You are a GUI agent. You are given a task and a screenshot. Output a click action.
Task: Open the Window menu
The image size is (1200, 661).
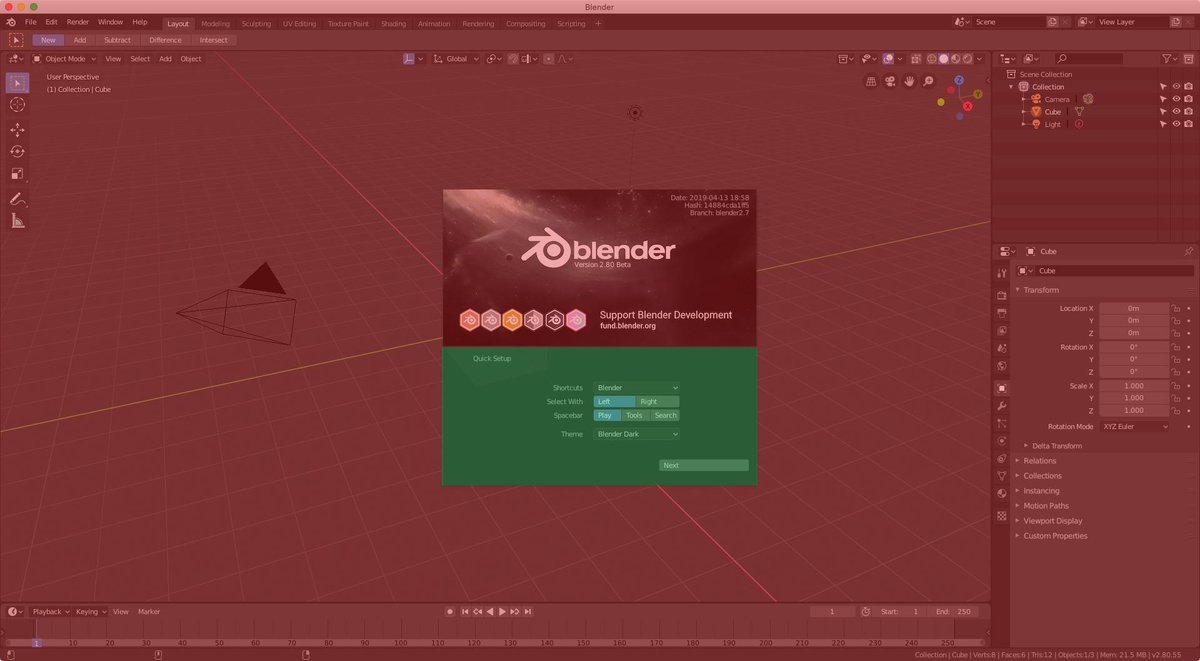pos(110,22)
